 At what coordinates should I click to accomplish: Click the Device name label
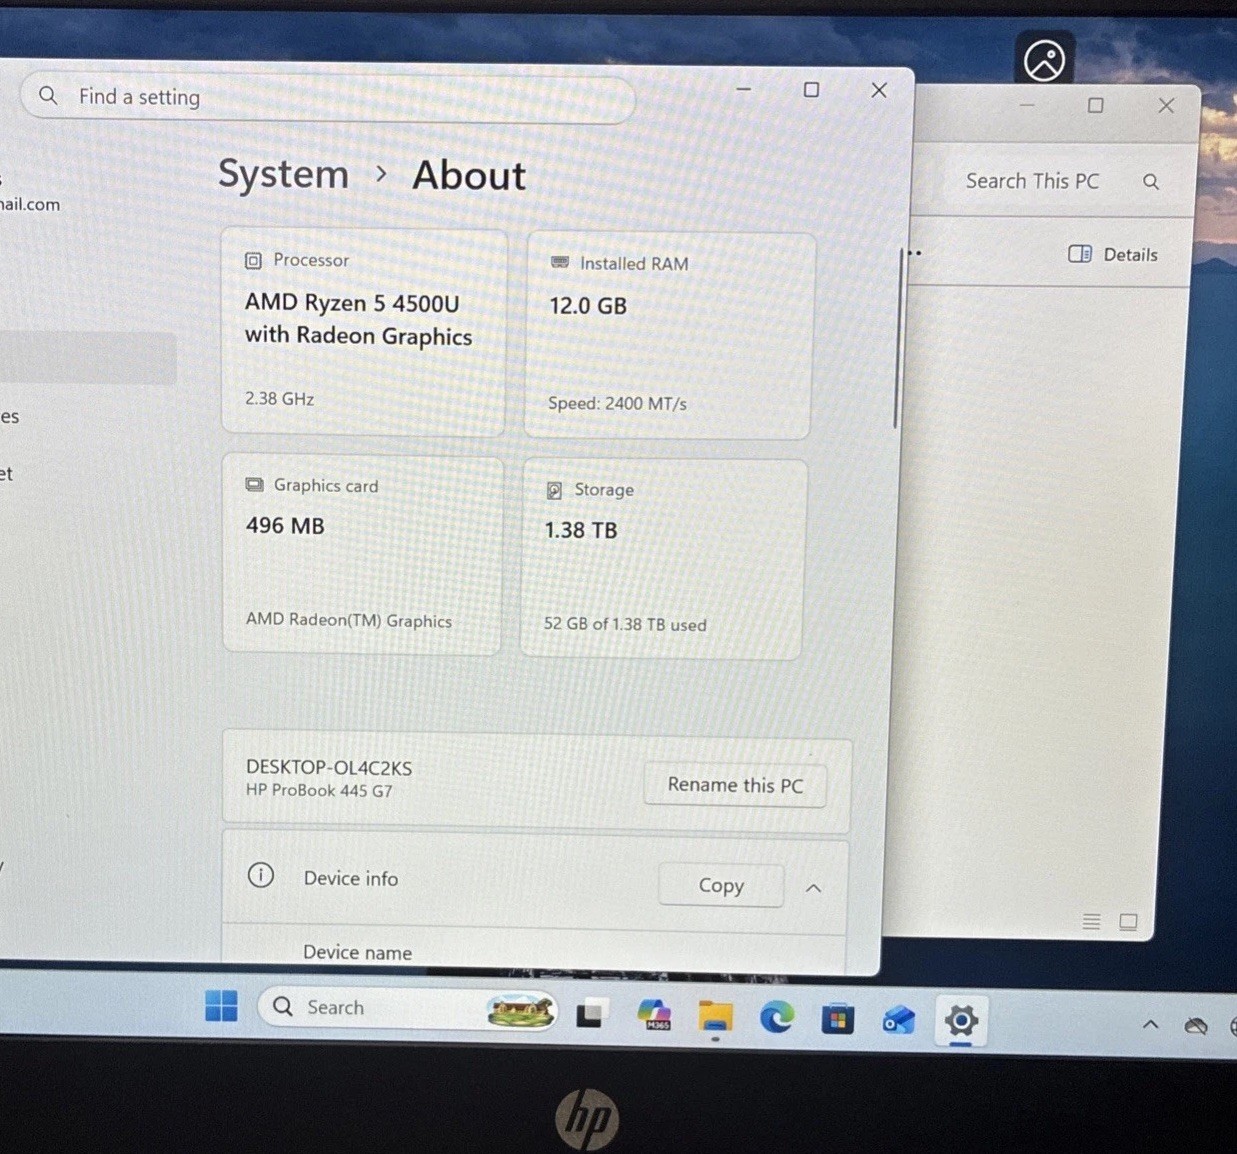[357, 953]
